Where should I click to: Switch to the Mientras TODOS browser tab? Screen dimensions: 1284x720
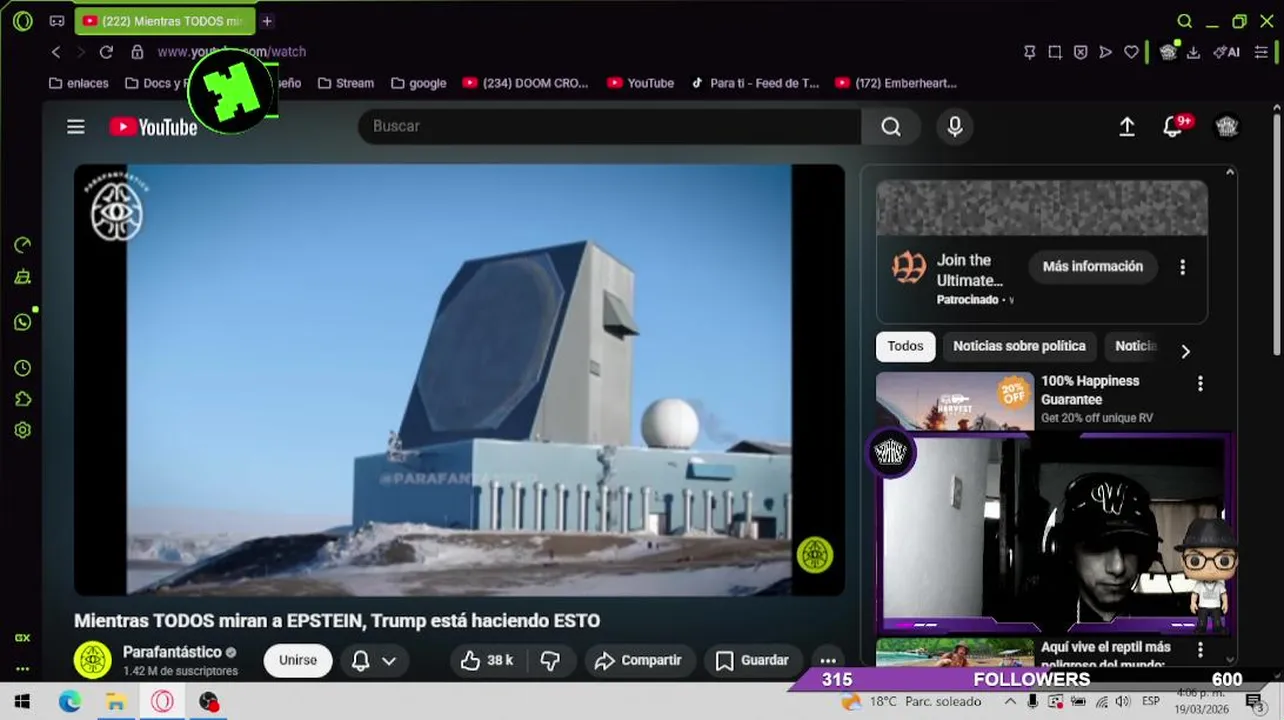[x=164, y=21]
